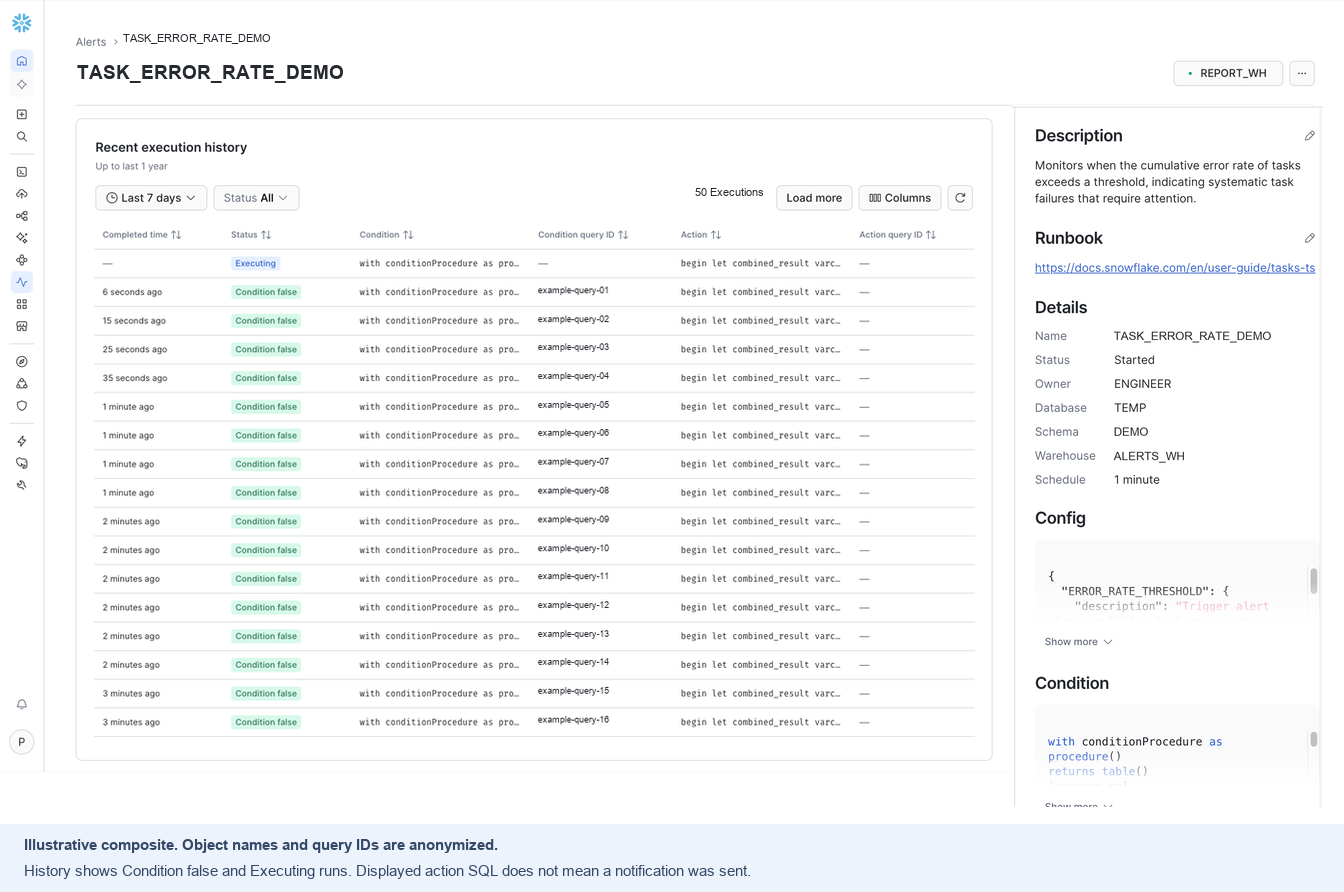Go to Home via the house icon
This screenshot has width=1344, height=892.
pos(22,61)
